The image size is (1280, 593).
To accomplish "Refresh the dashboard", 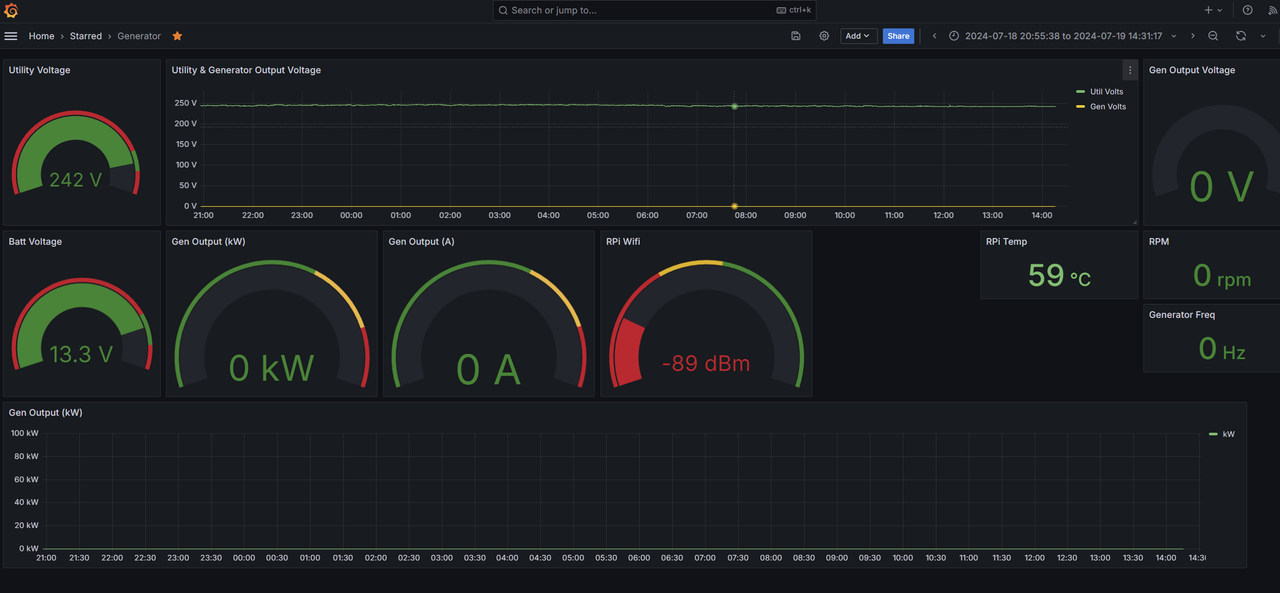I will pos(1241,36).
